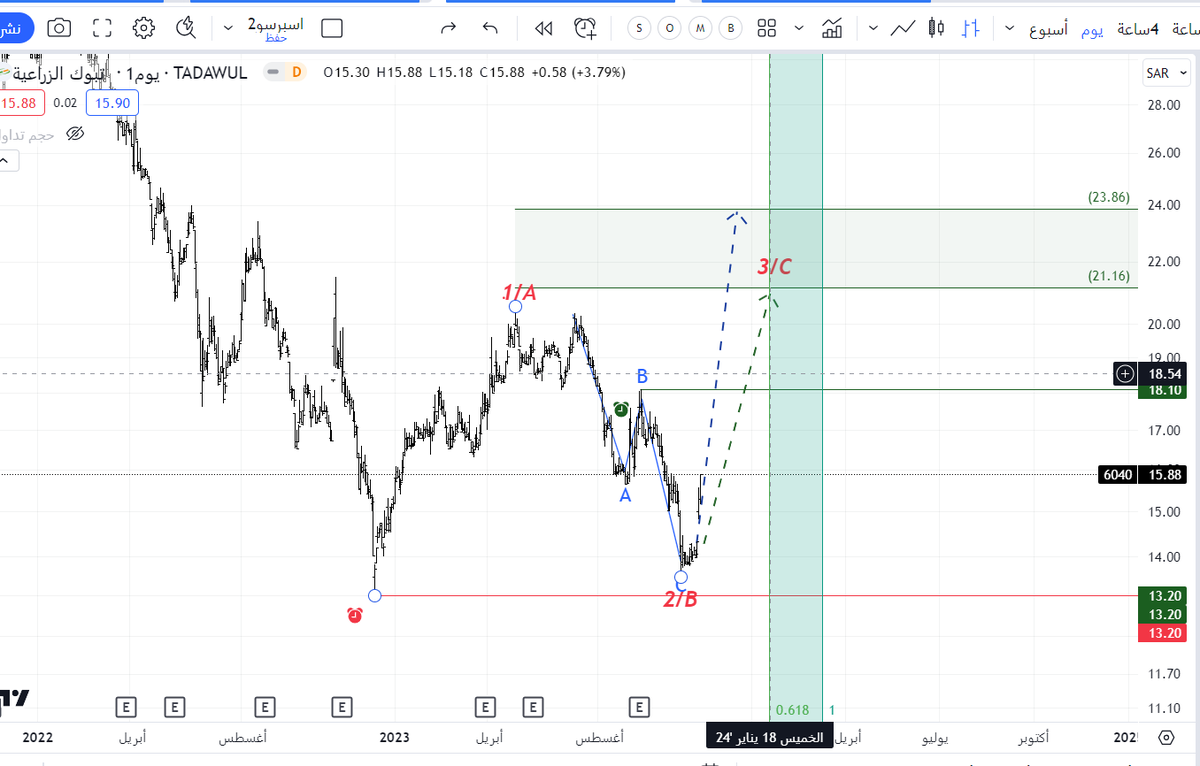Select anchor circle at 1/A peak
Image resolution: width=1200 pixels, height=766 pixels.
coord(515,306)
